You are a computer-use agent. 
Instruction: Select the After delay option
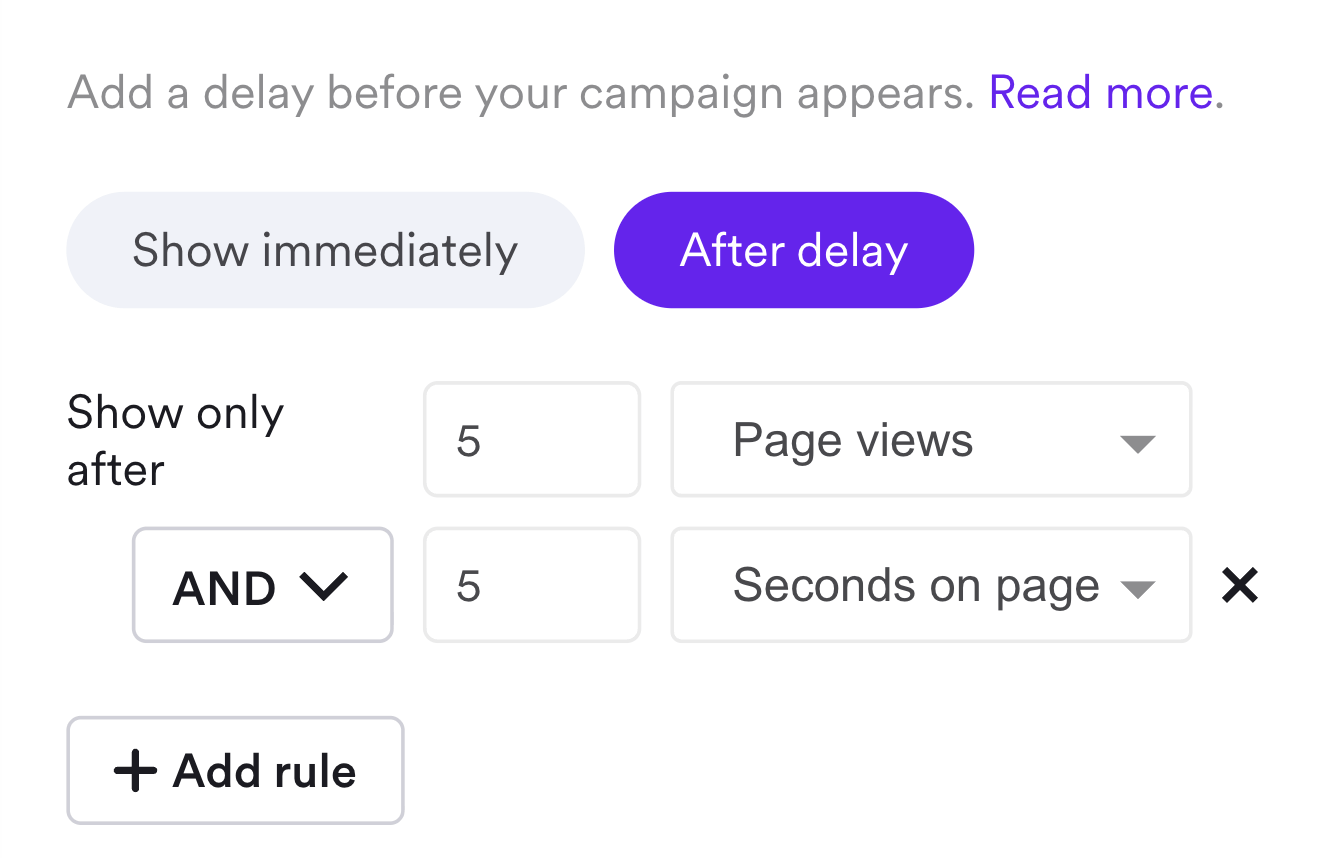(x=793, y=250)
